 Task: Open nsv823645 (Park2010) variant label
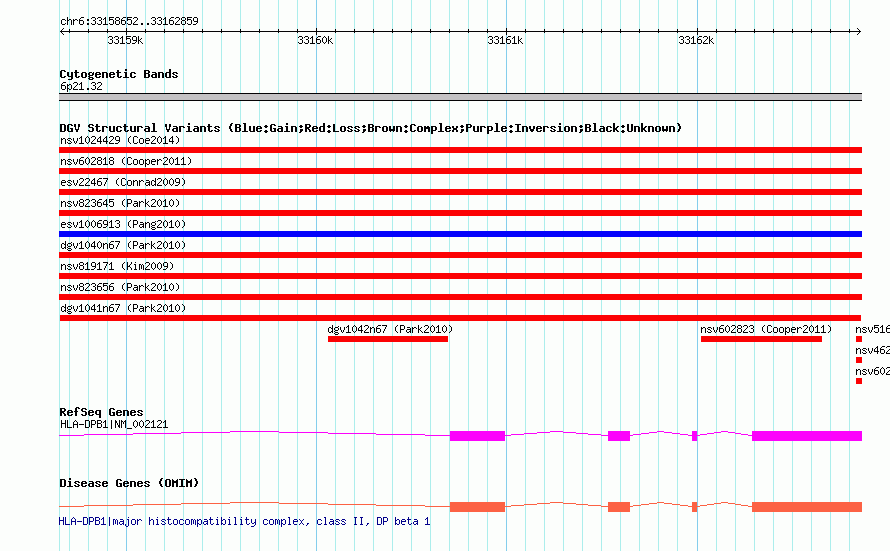click(120, 203)
